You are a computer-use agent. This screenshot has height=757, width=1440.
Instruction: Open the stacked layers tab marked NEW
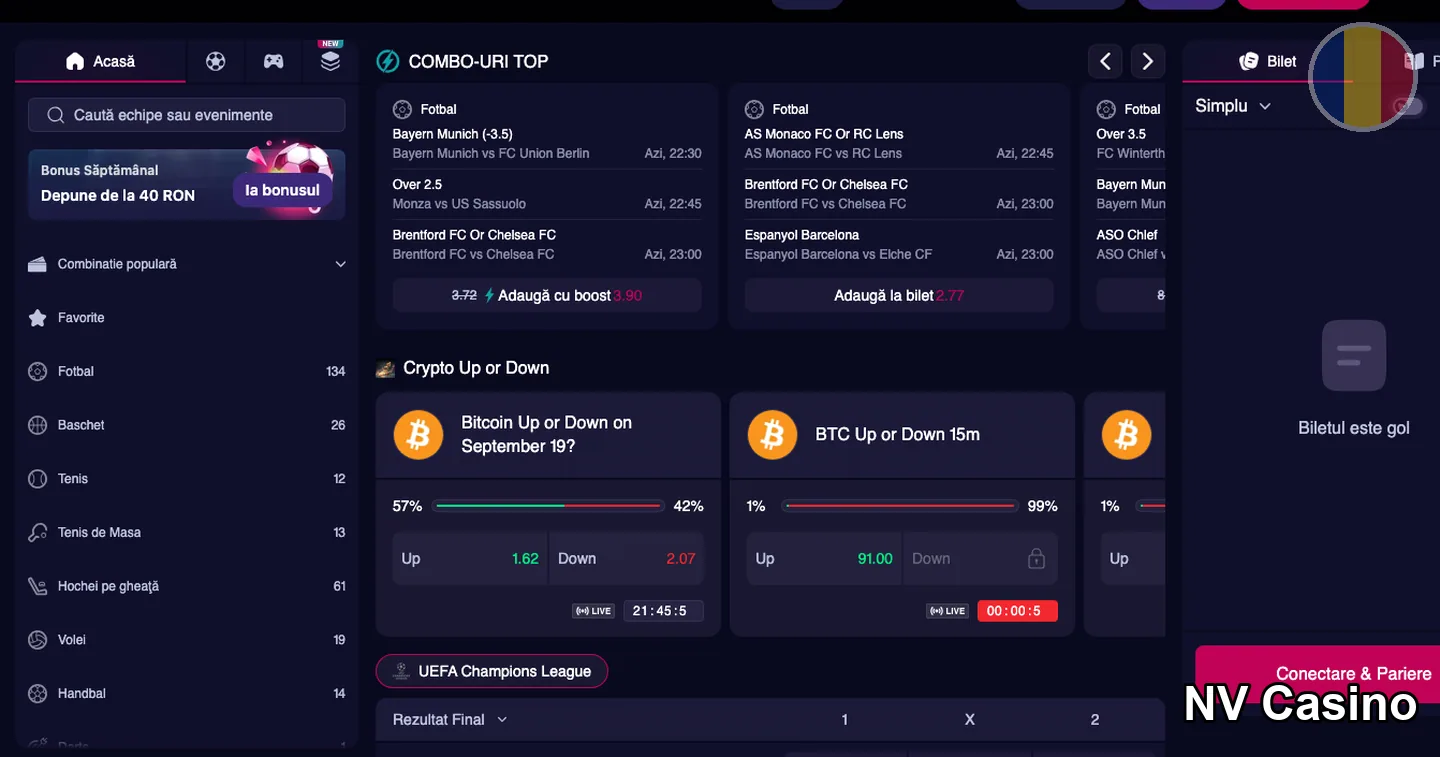330,61
